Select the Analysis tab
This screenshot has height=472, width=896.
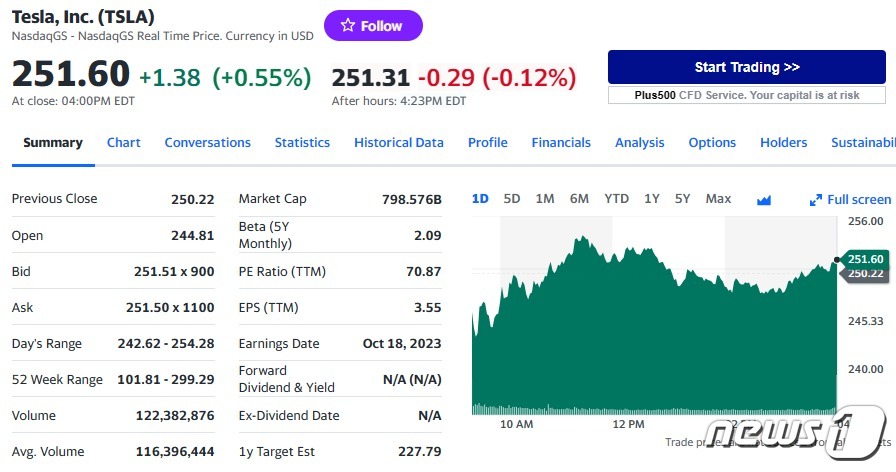coord(639,143)
